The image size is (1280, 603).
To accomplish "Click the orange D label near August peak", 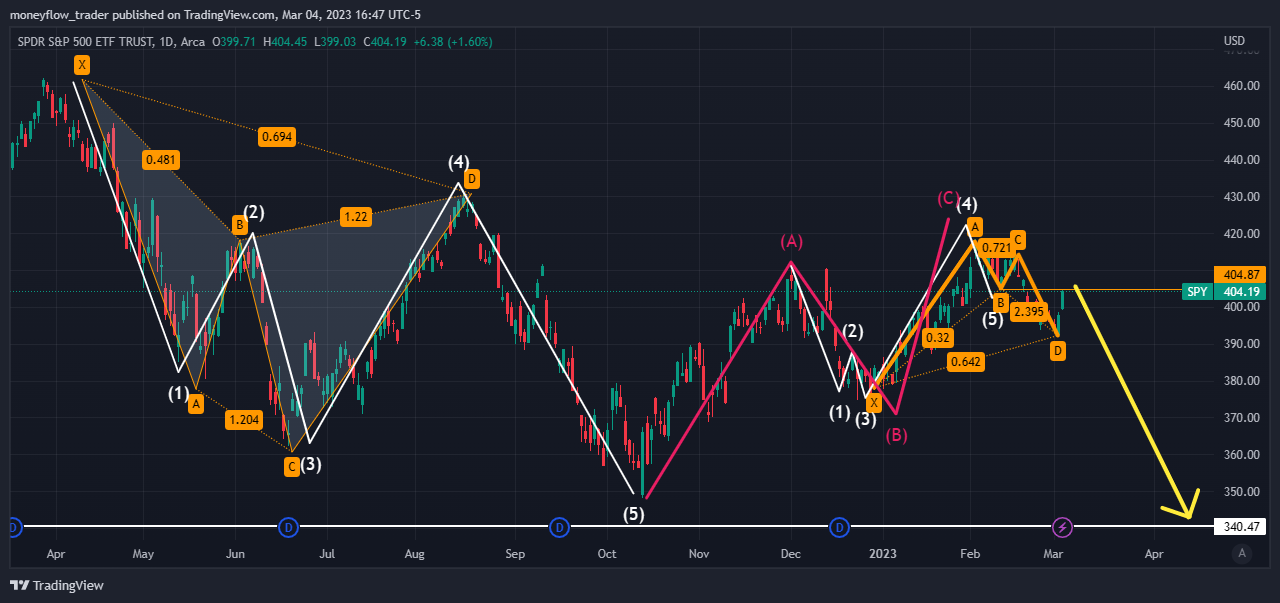I will [471, 179].
